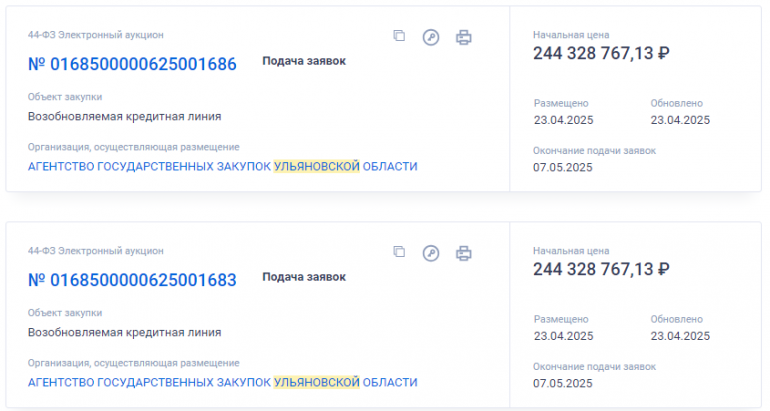The height and width of the screenshot is (411, 770).
Task: Print the card for auction 0168500000625001683
Action: point(463,253)
